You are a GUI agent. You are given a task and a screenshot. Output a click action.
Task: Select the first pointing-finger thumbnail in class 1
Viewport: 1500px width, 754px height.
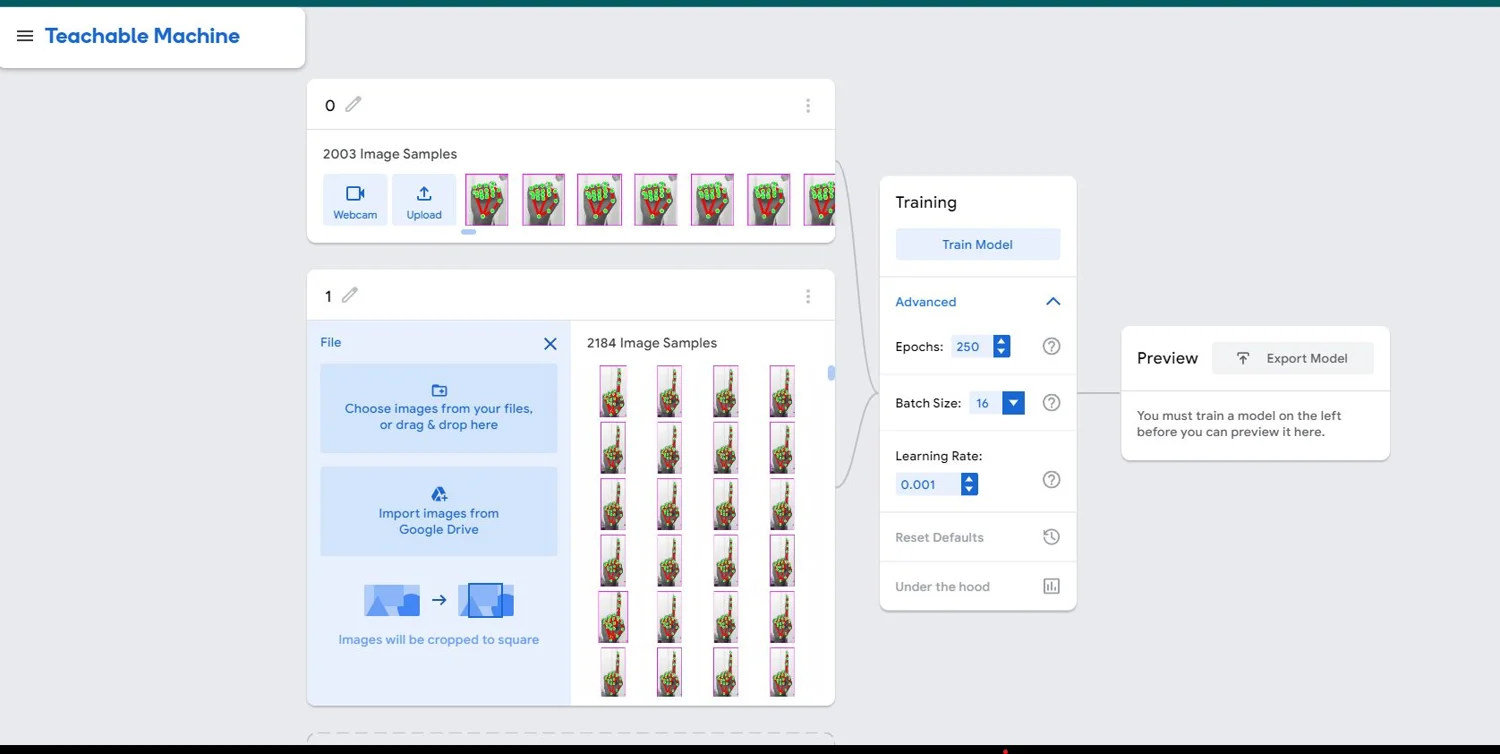pyautogui.click(x=613, y=391)
